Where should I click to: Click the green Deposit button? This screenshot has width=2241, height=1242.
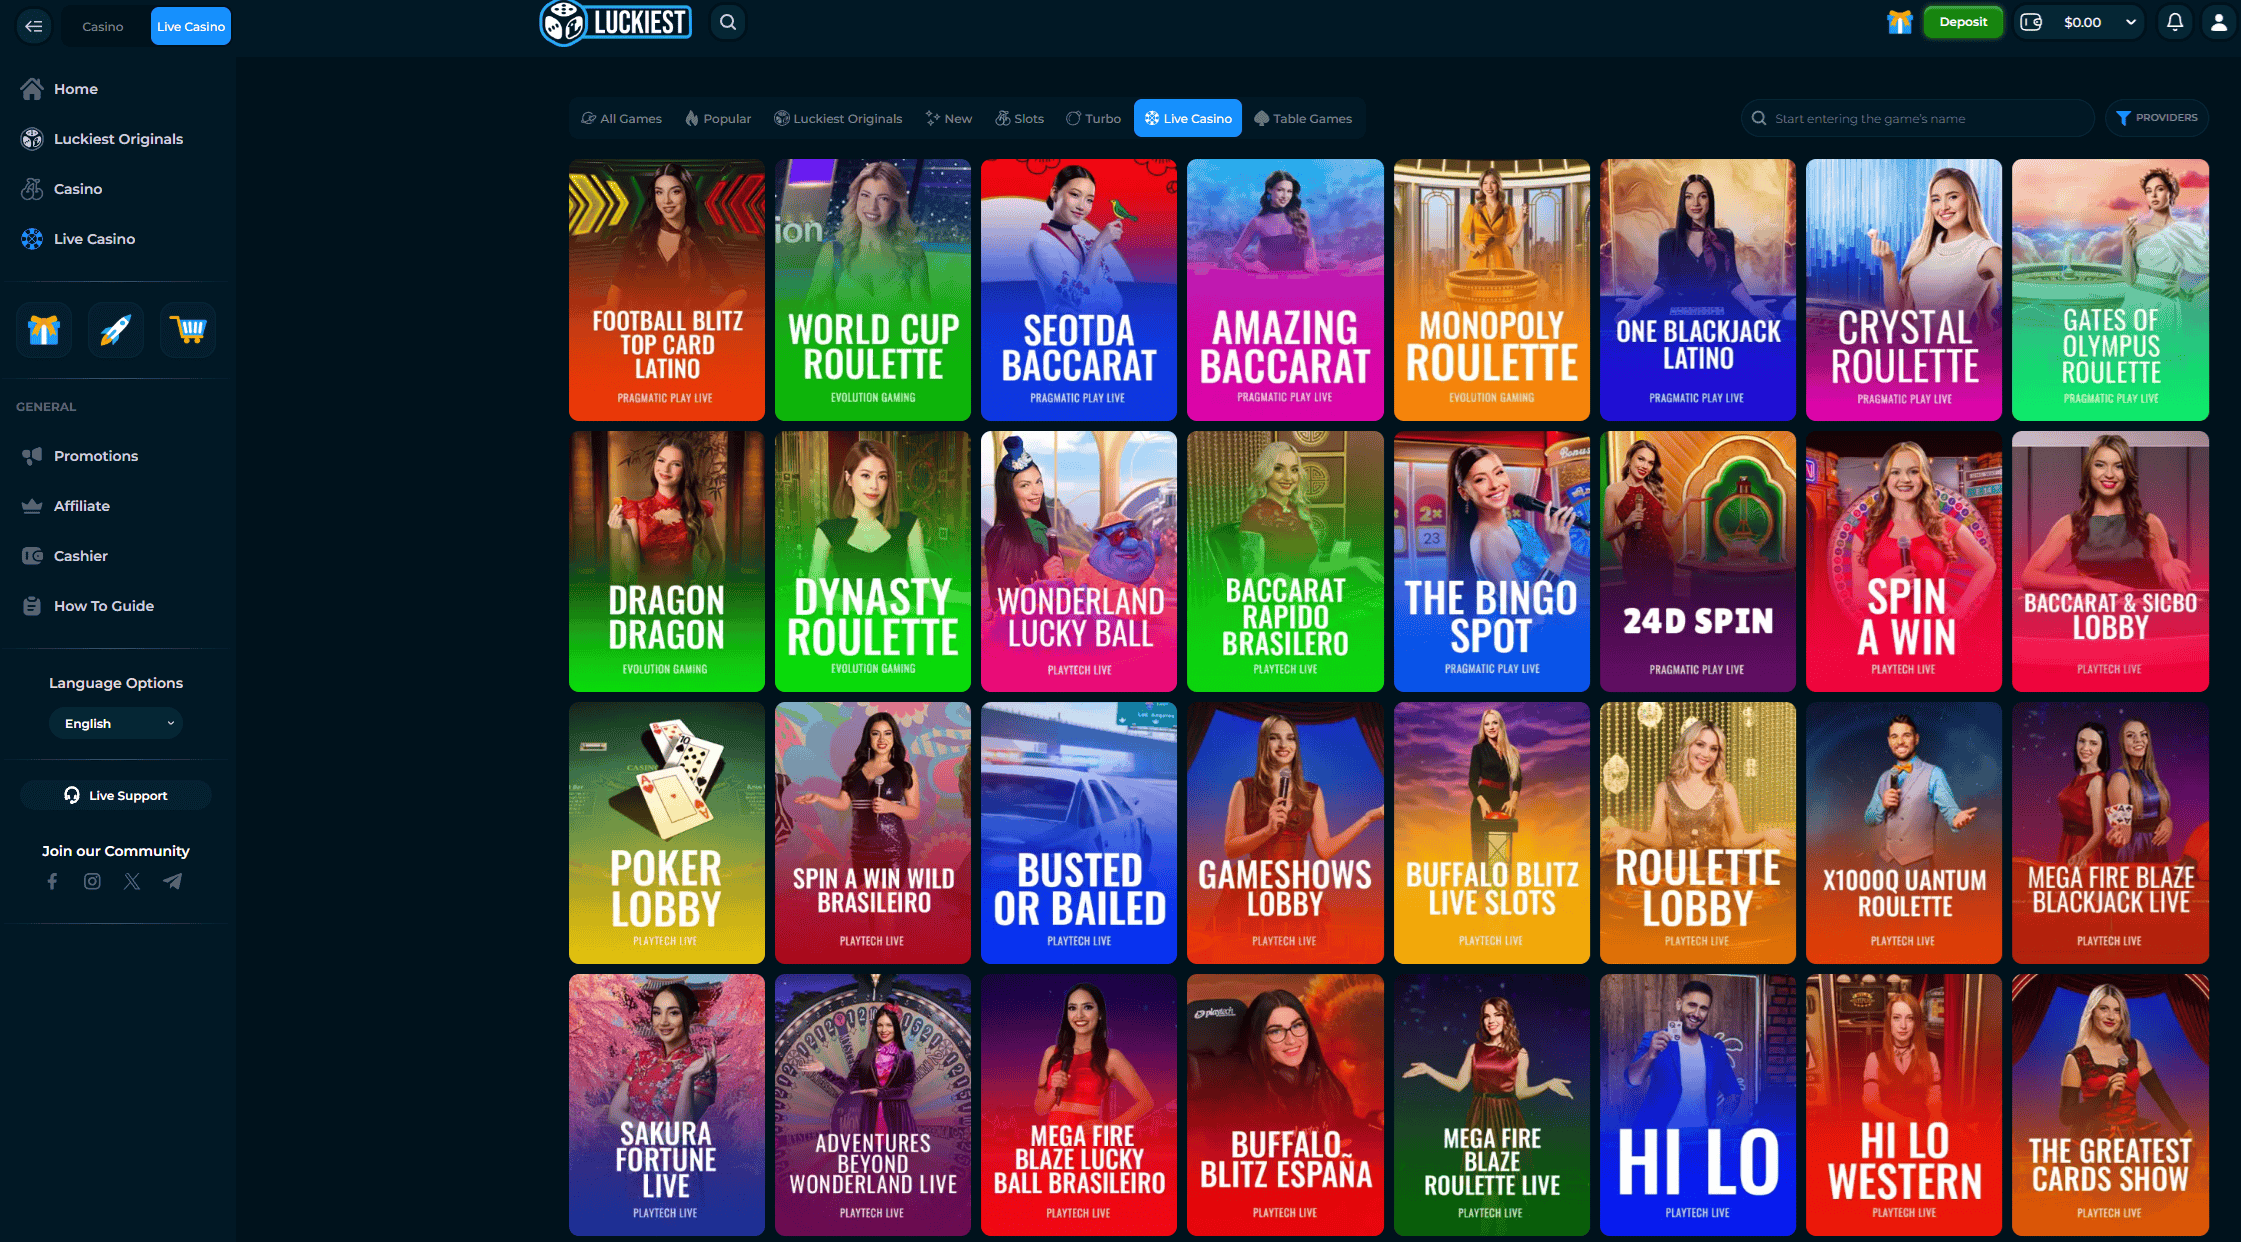point(1963,22)
